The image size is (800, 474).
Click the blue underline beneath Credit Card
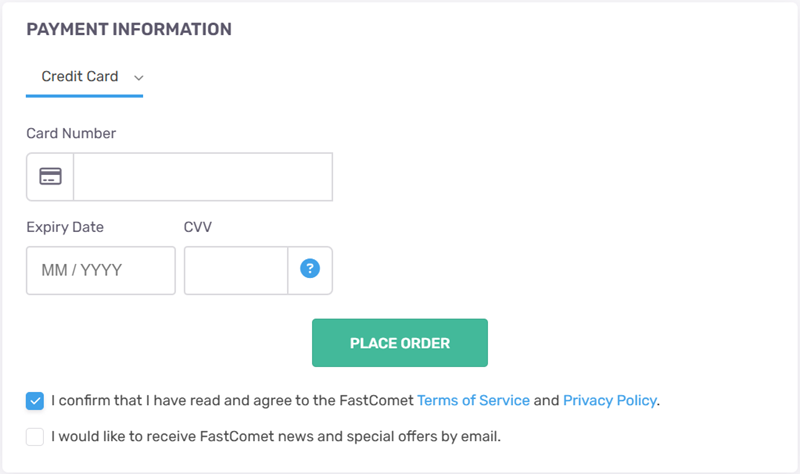85,96
